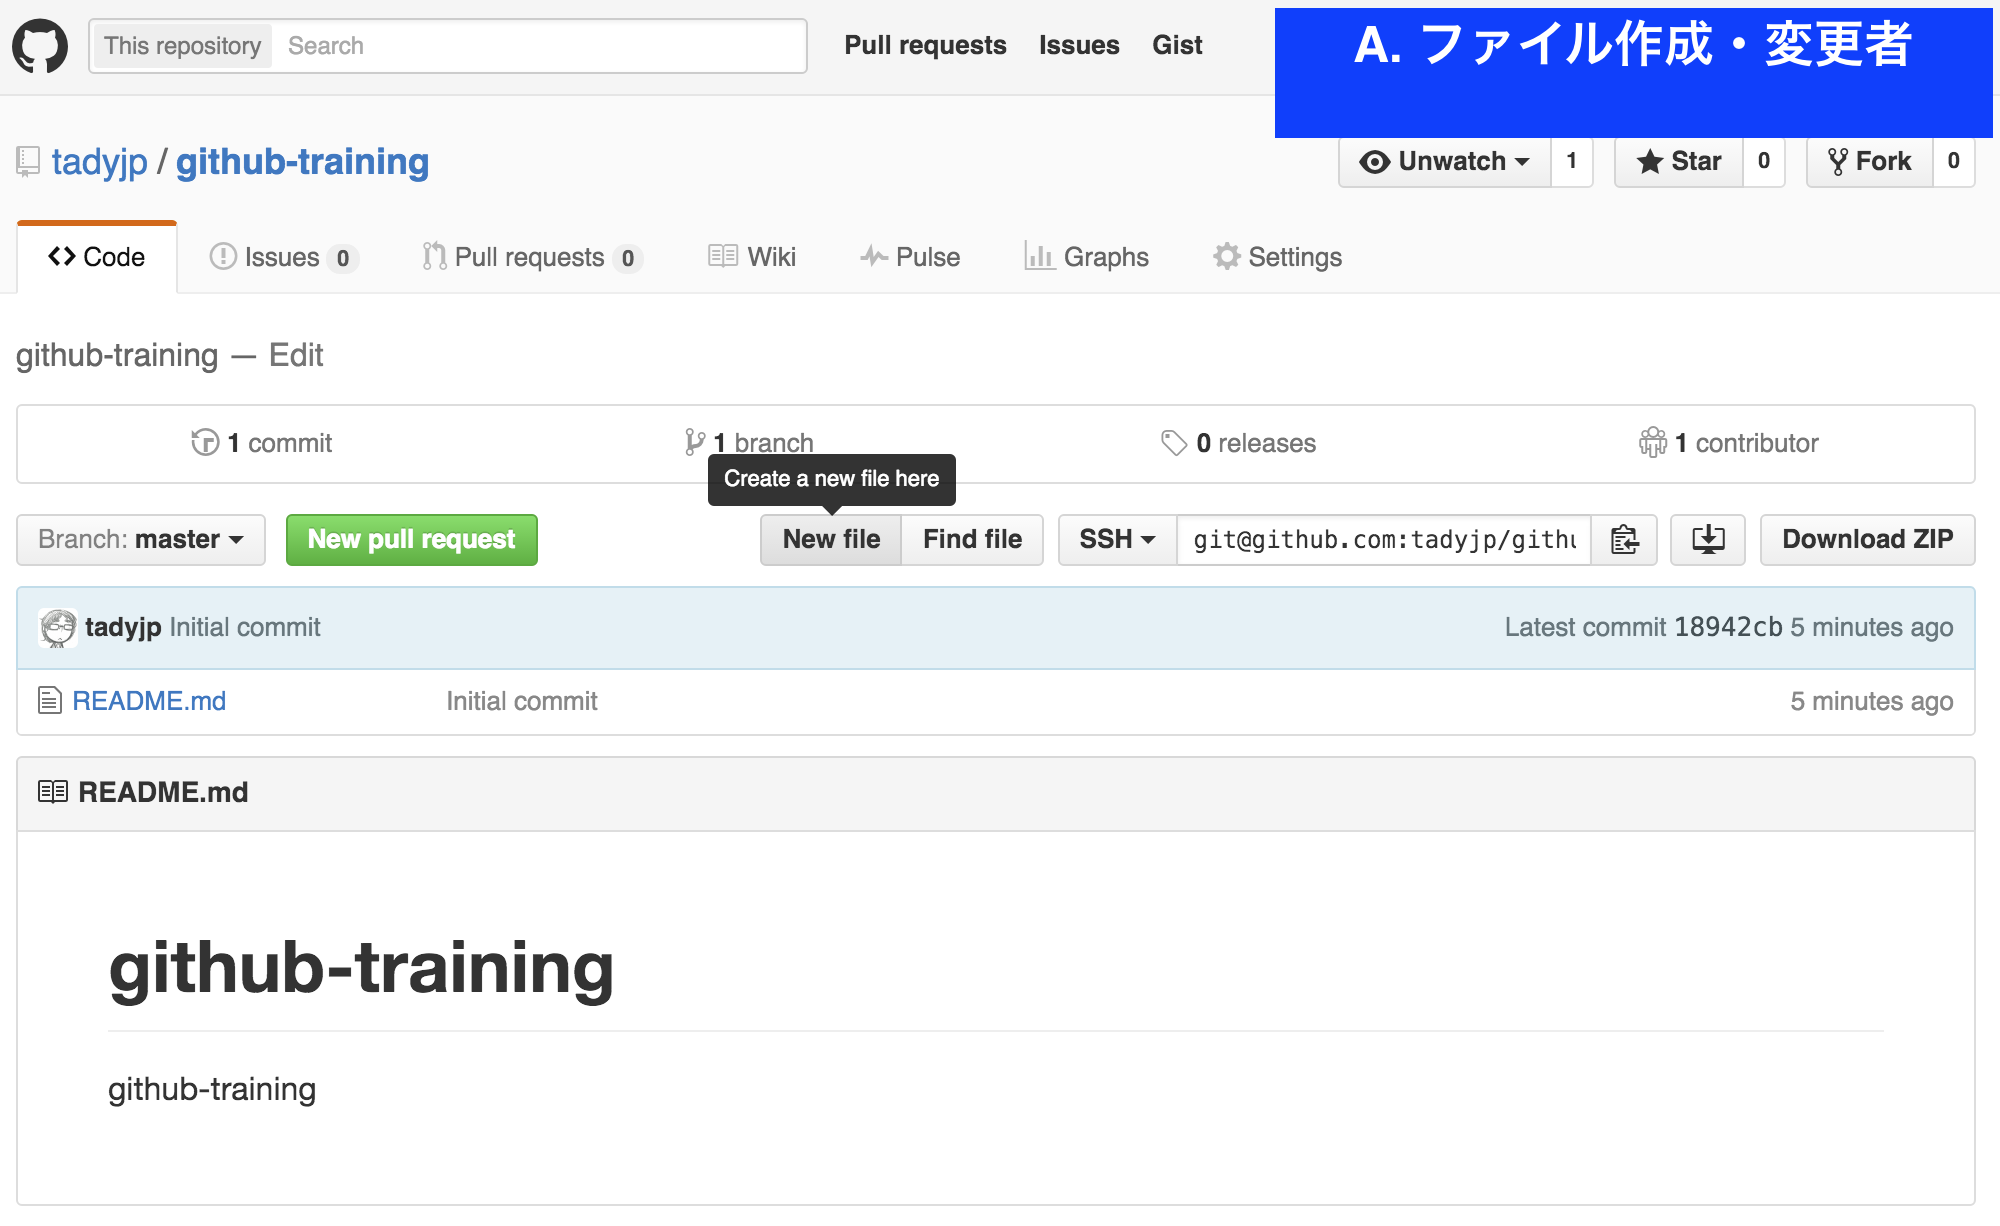Click the branch fork icon by 1 branch
This screenshot has width=2000, height=1226.
coord(694,442)
